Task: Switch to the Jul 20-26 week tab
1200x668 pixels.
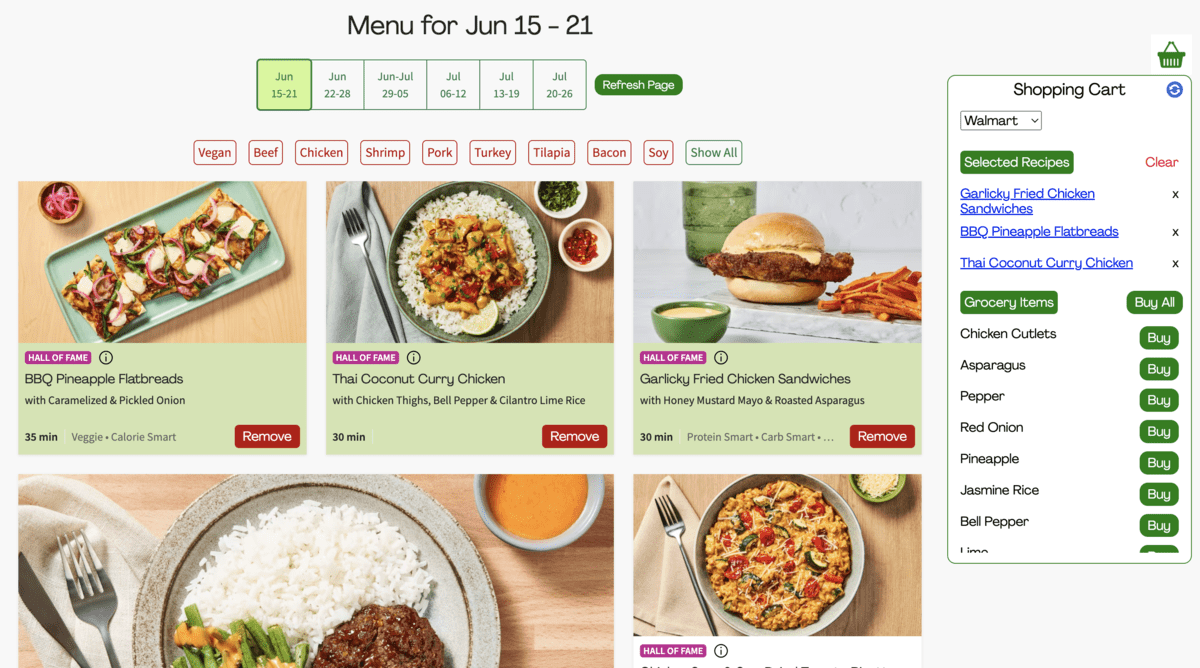Action: pyautogui.click(x=559, y=84)
